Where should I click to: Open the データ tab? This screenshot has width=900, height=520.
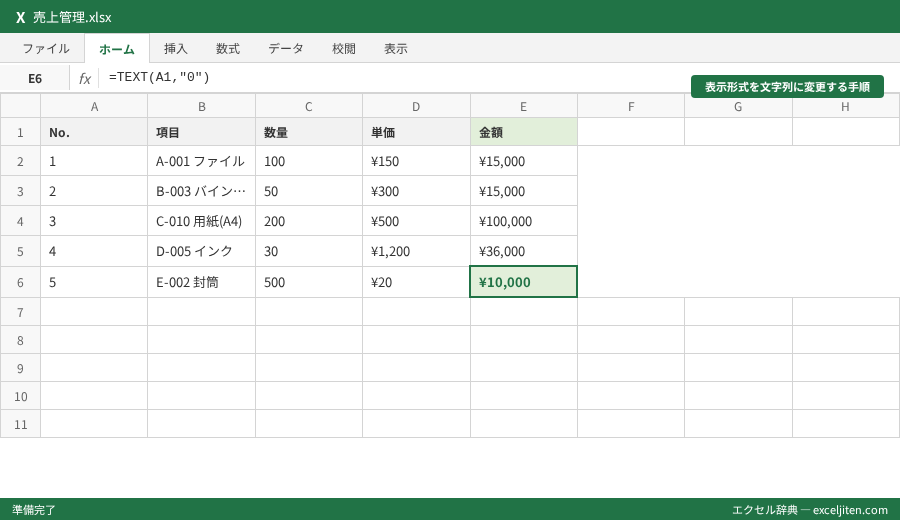286,49
